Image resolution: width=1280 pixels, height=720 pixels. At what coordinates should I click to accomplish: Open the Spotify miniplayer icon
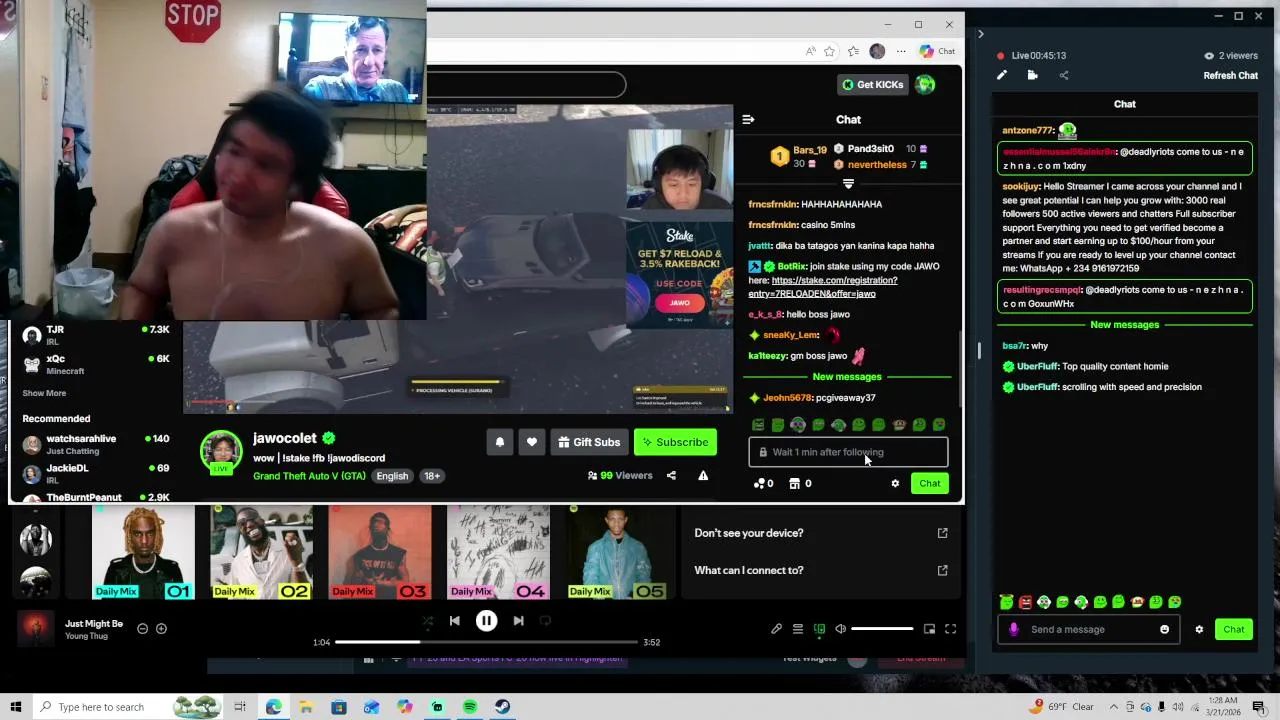click(x=929, y=629)
